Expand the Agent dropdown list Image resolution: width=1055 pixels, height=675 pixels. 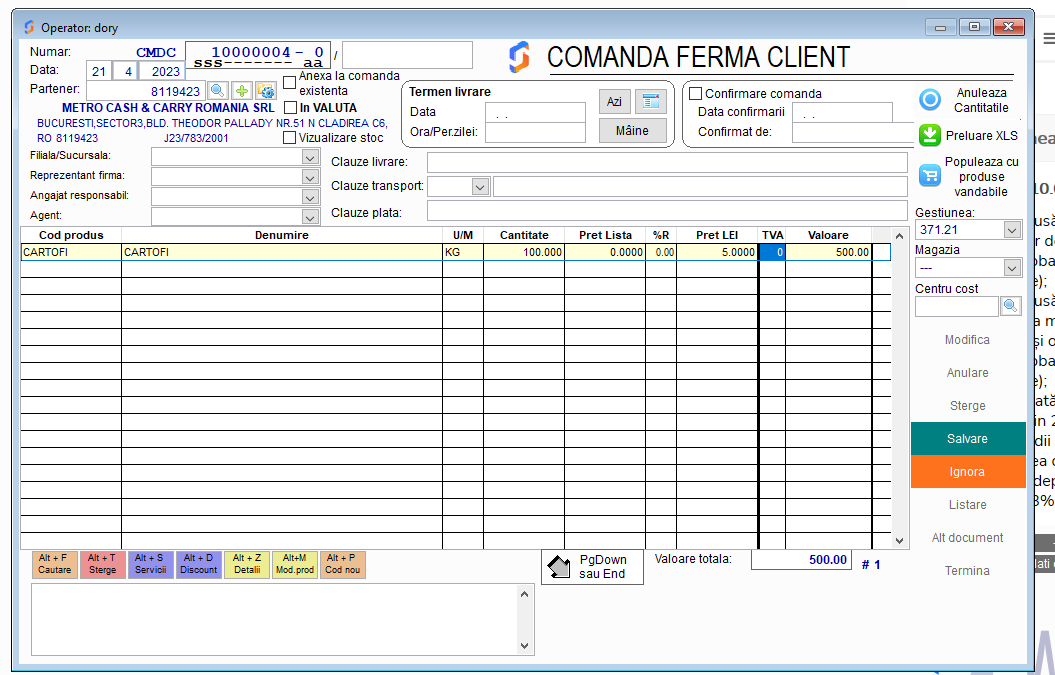pyautogui.click(x=310, y=216)
